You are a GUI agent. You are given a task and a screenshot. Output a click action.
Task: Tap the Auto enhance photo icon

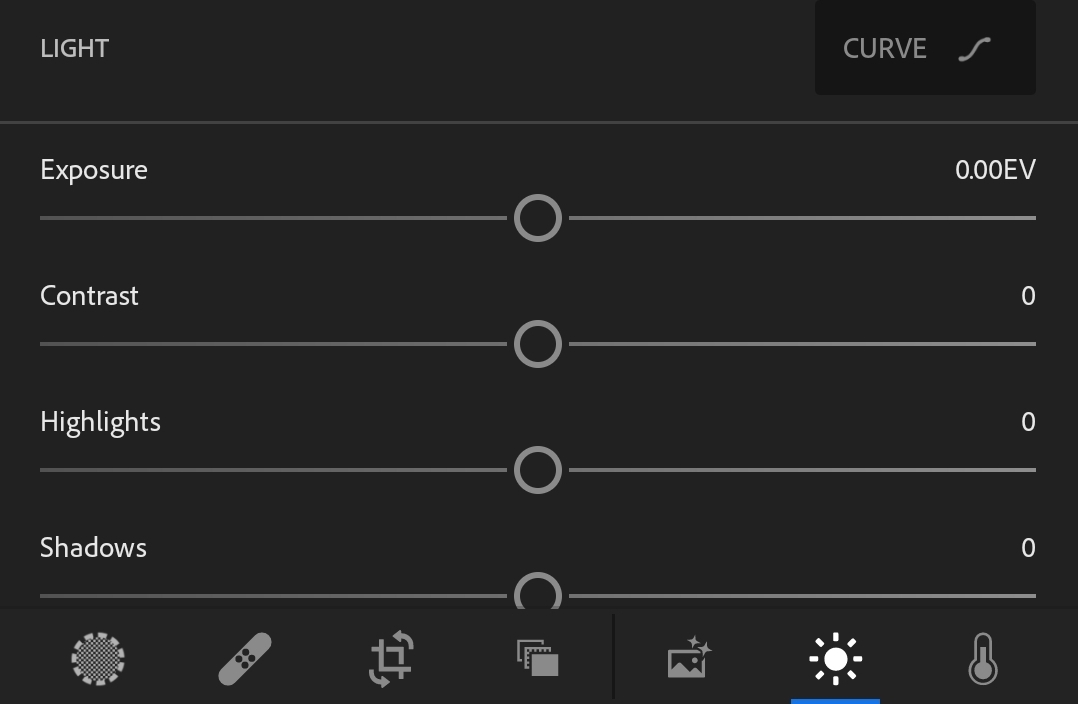pyautogui.click(x=689, y=659)
